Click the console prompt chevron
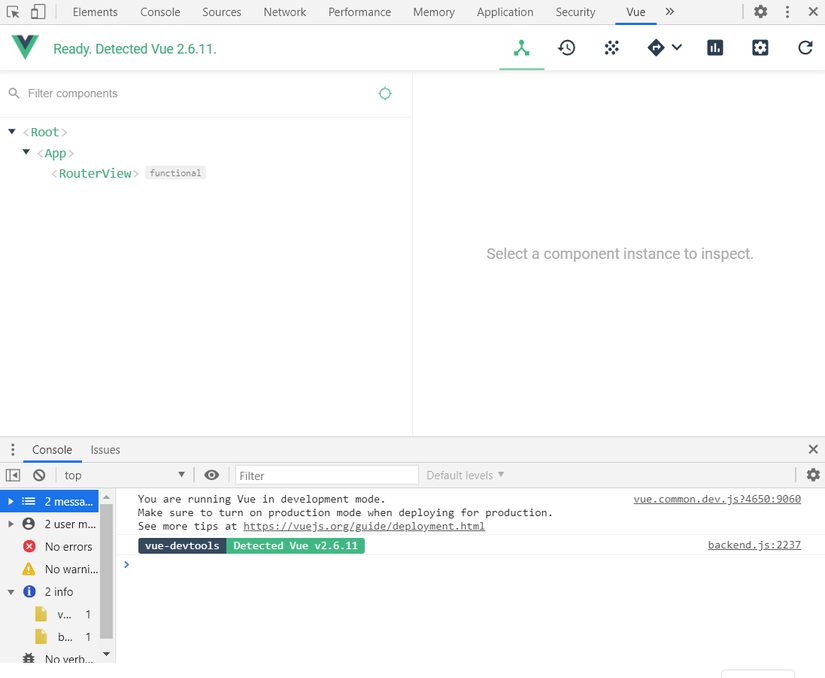 tap(126, 564)
